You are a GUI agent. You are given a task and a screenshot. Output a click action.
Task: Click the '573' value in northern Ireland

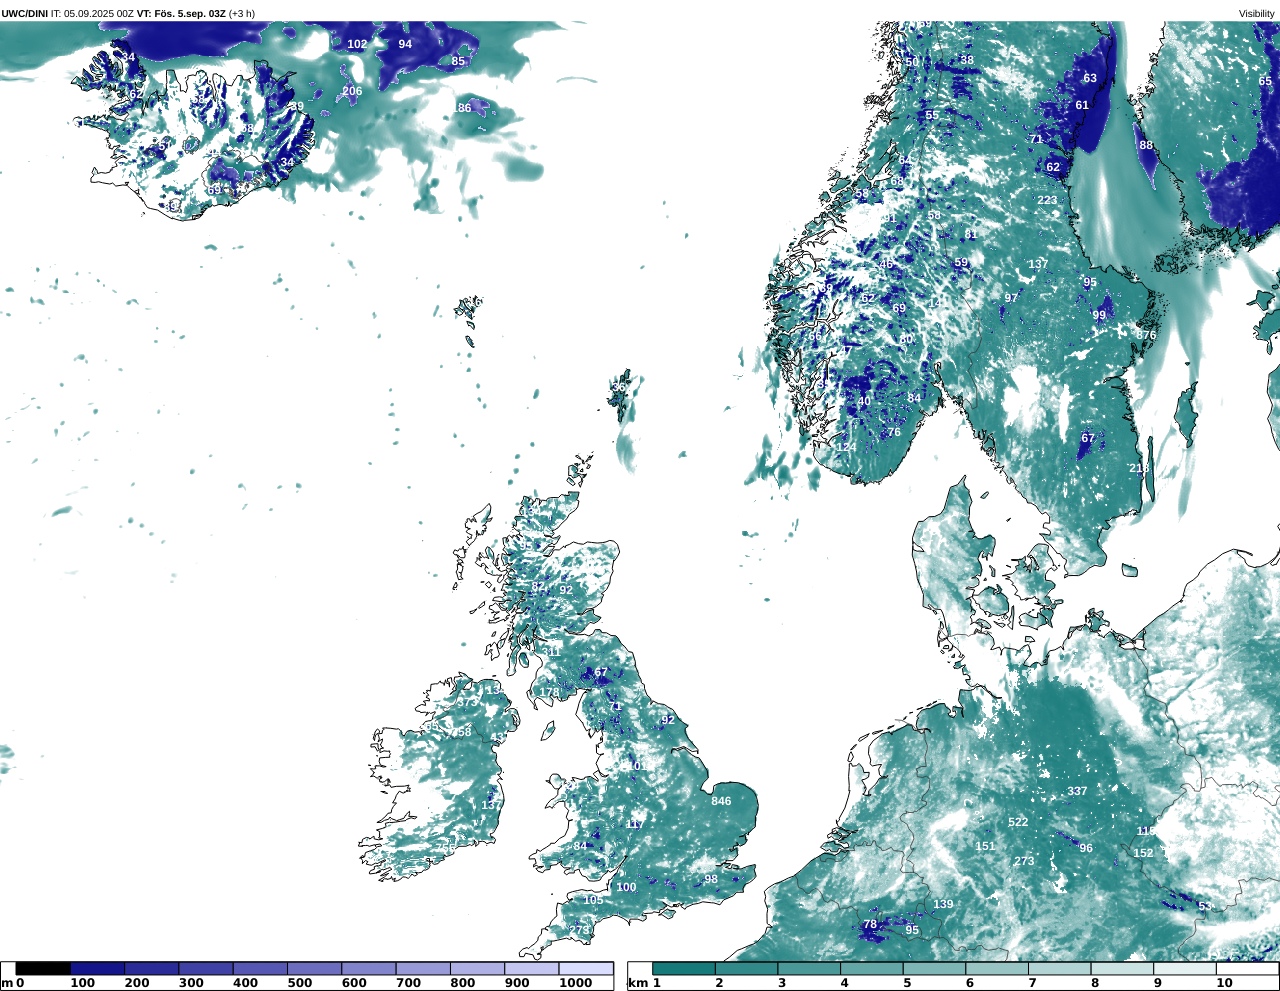(467, 702)
